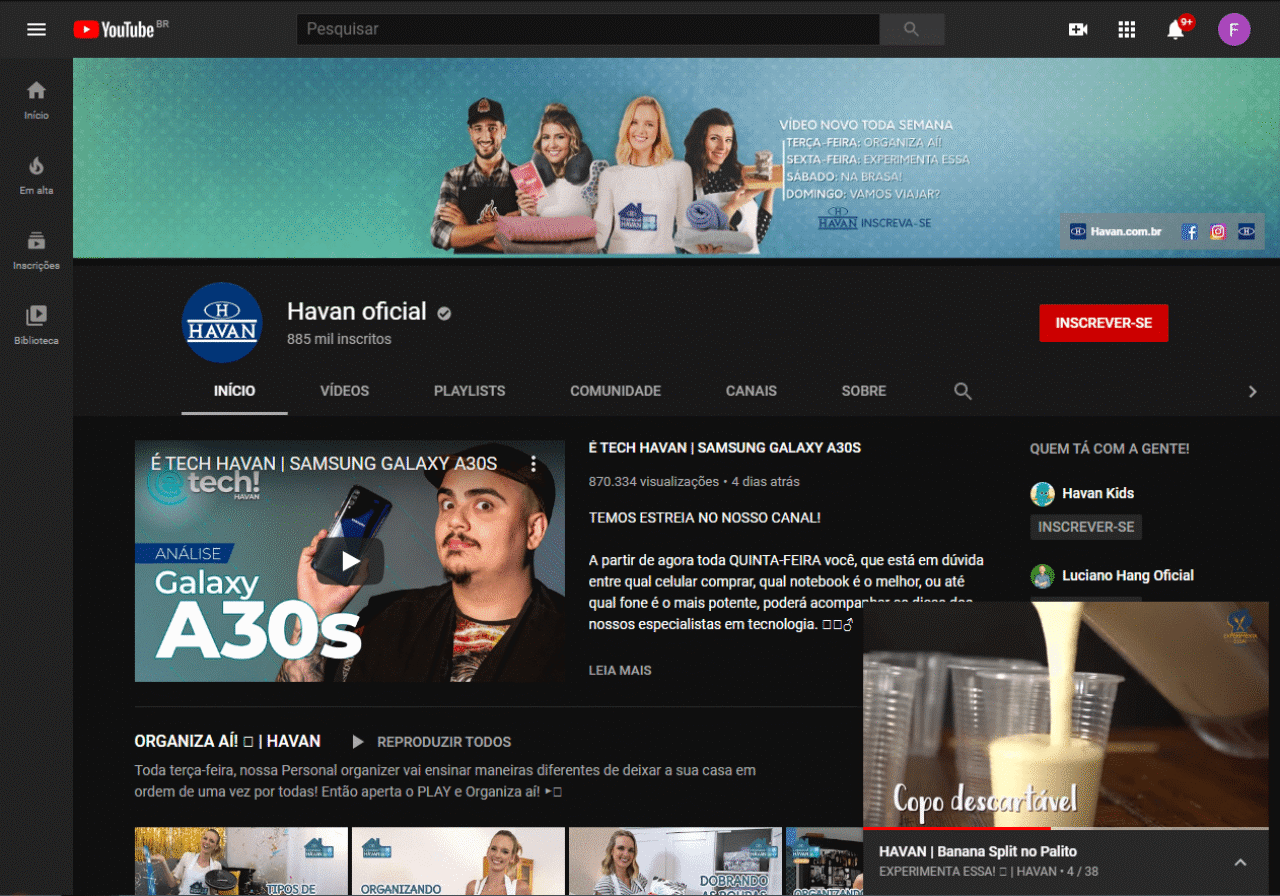1280x896 pixels.
Task: Switch to the INÍCIO tab
Action: [234, 391]
